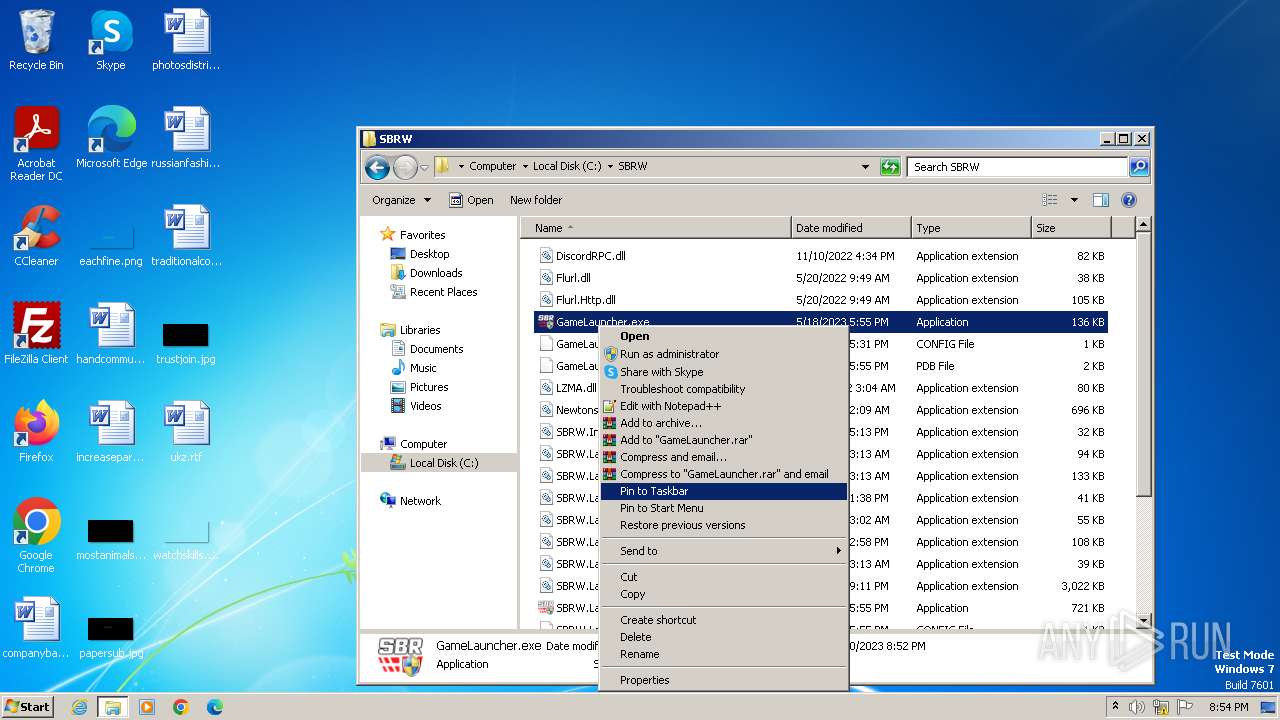Expand breadcrumb arrow after Local Disk (C:)
The image size is (1280, 720).
(609, 167)
